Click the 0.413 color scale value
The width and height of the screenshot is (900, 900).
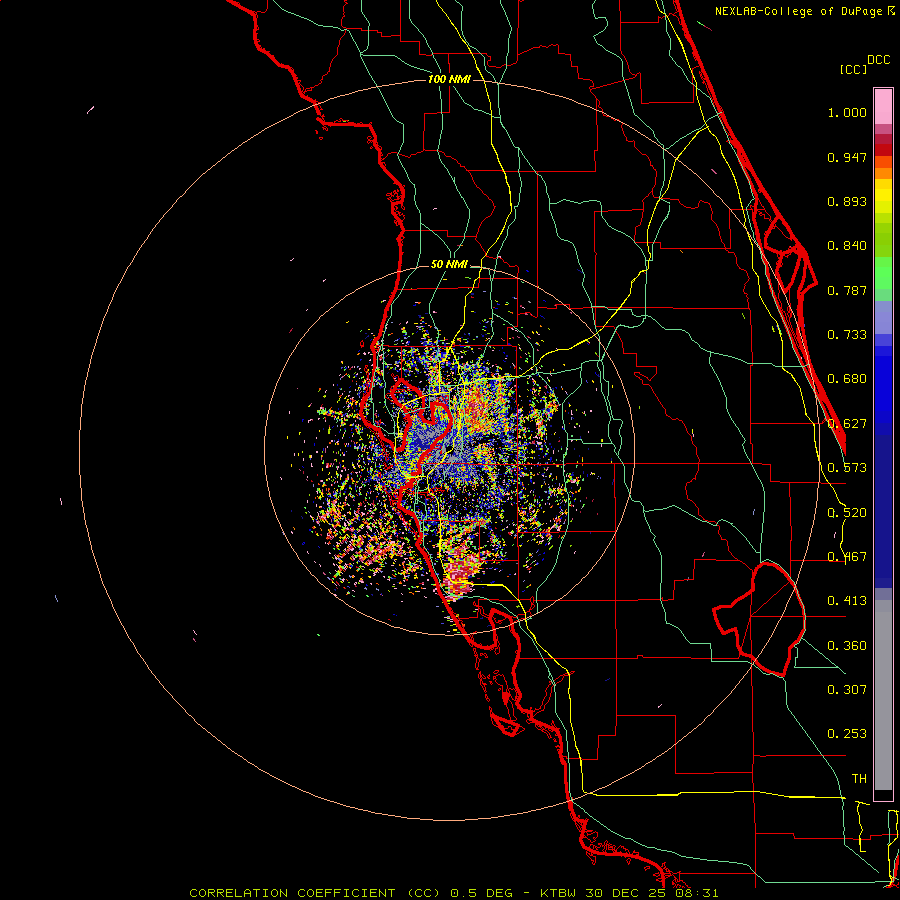[847, 601]
